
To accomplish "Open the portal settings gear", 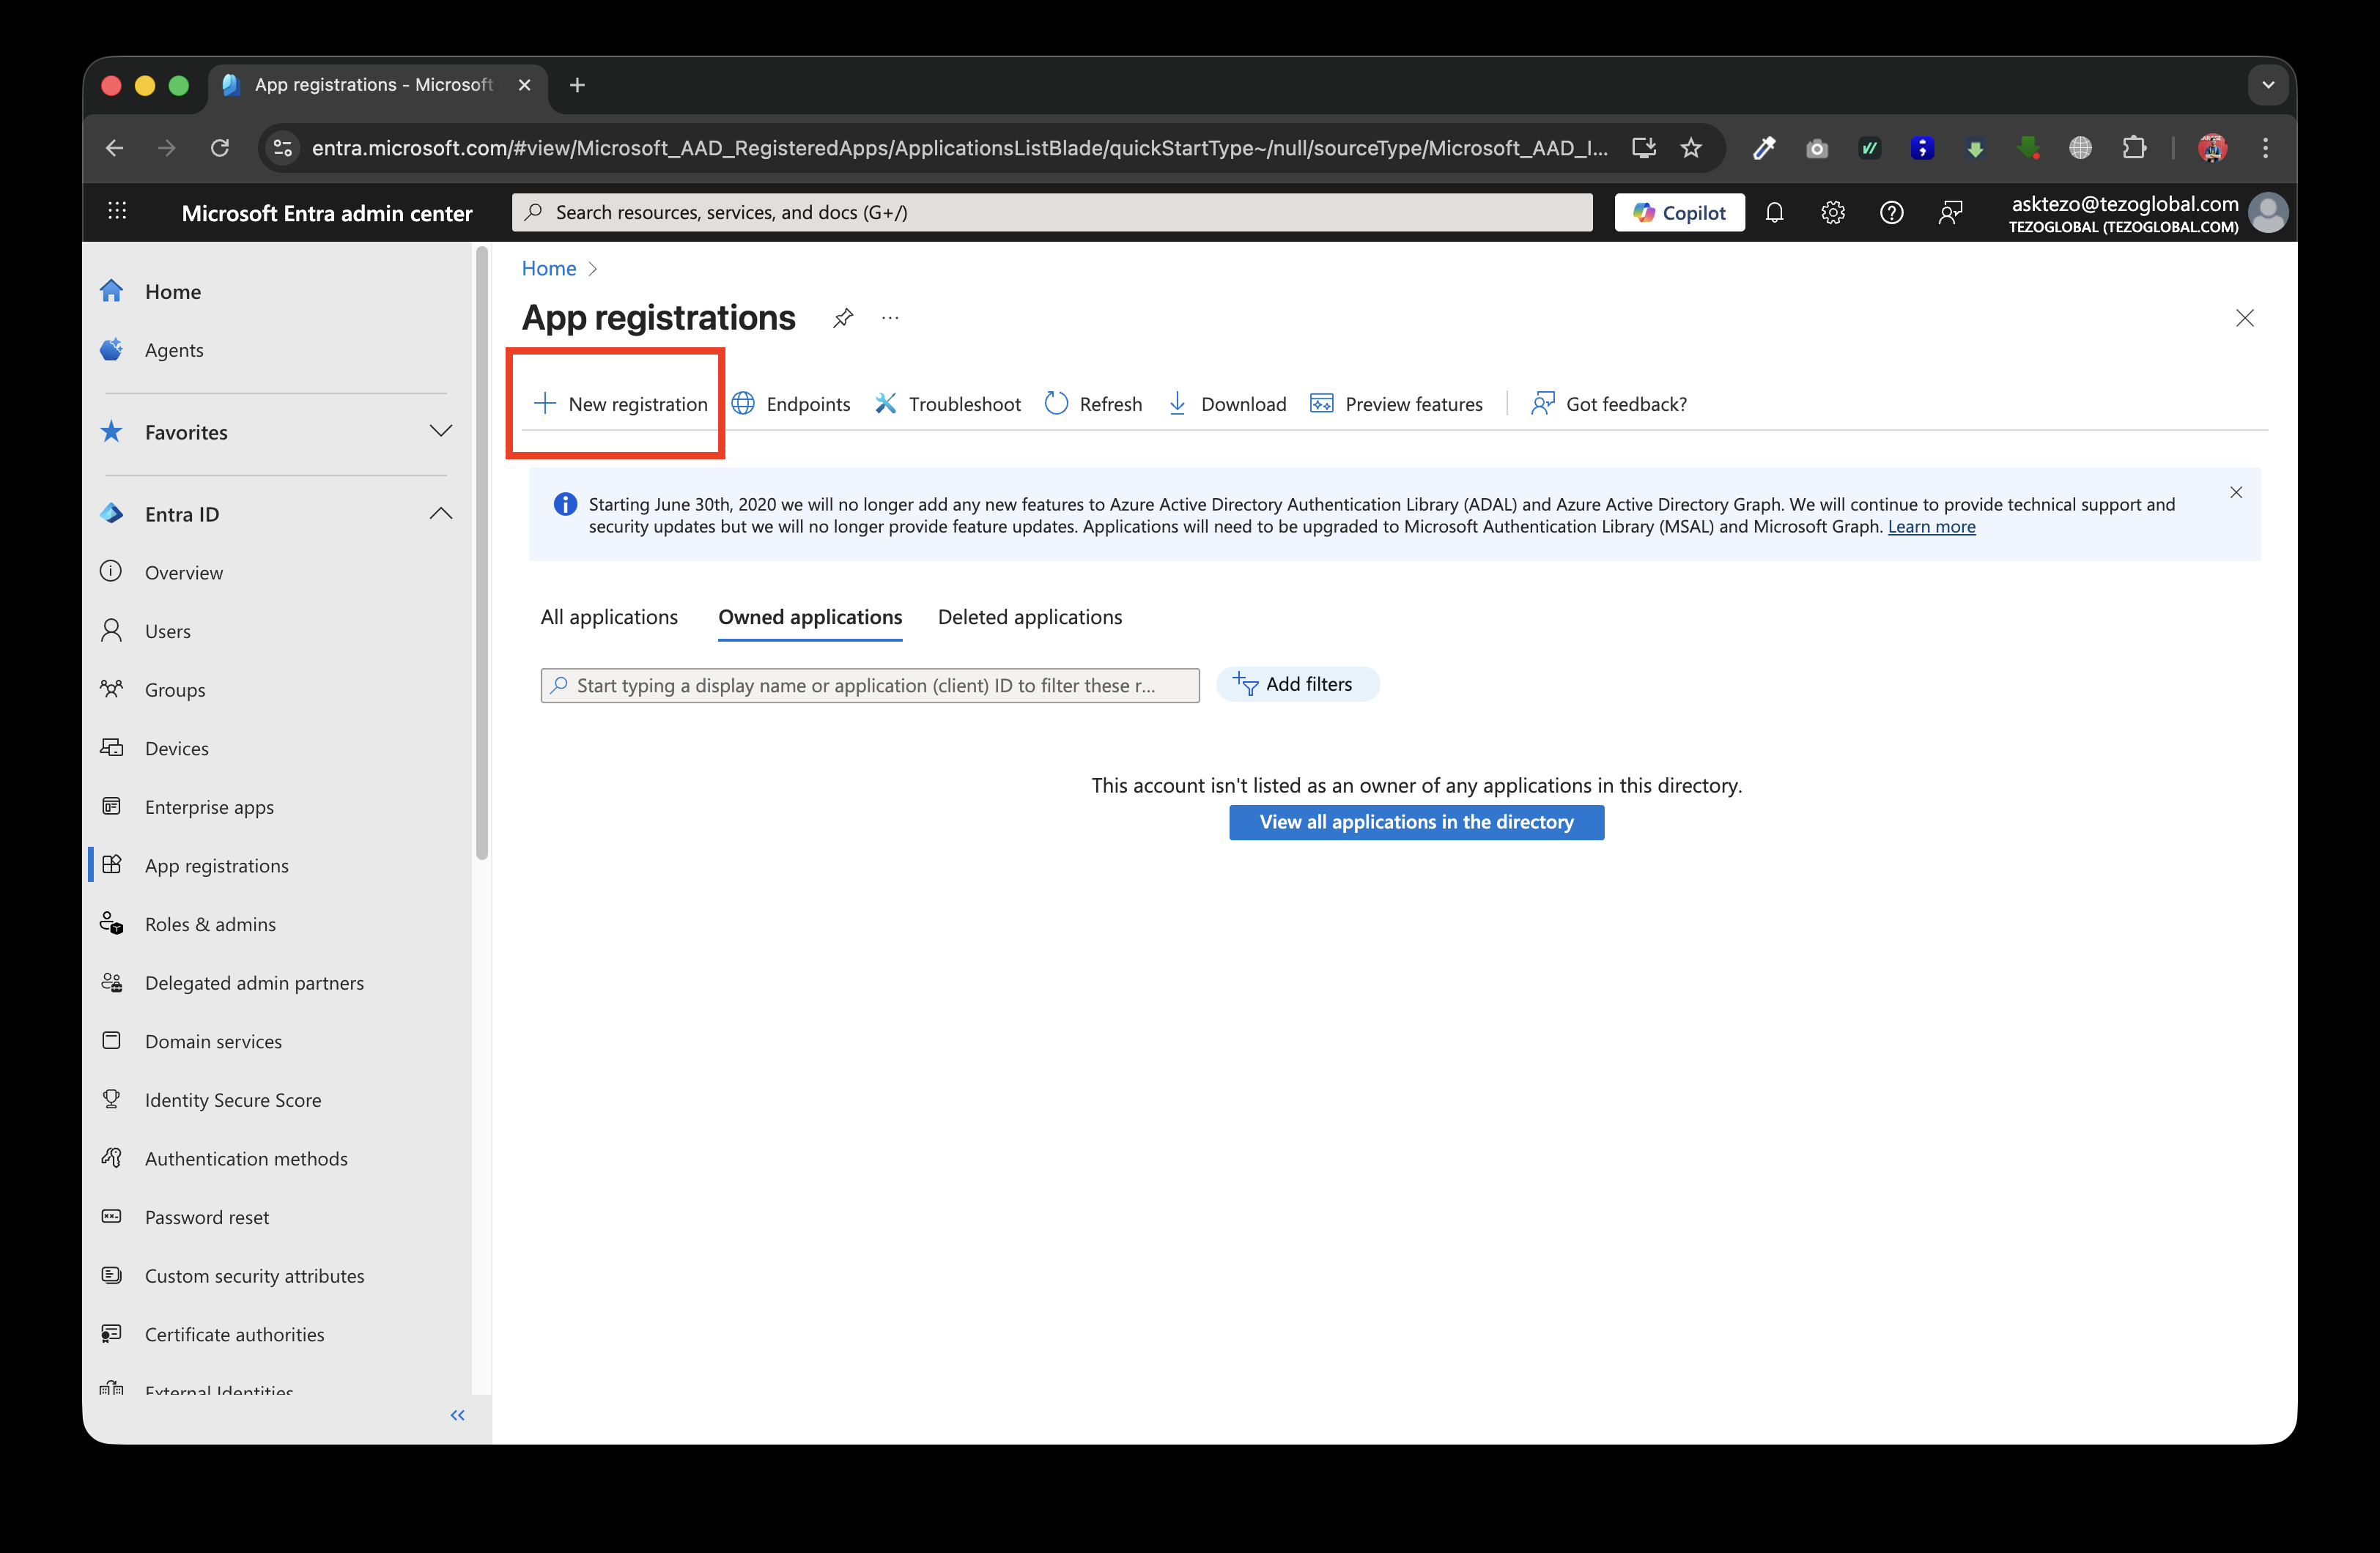I will (1832, 213).
